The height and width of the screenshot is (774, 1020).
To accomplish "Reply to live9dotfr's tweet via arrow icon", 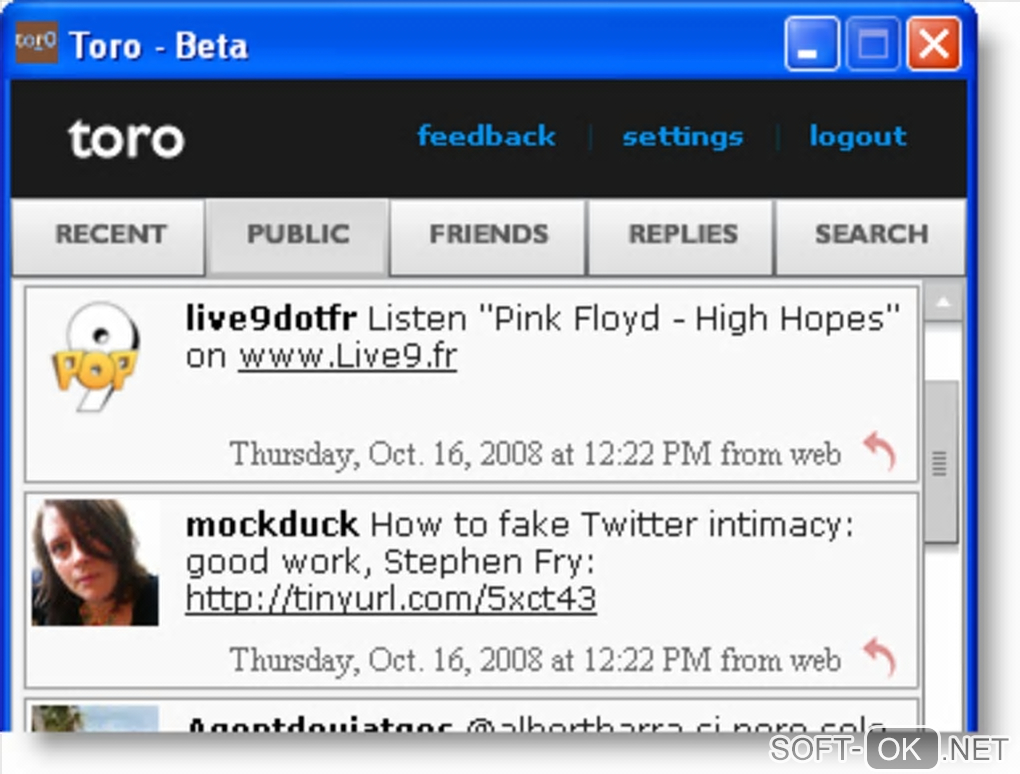I will pos(879,451).
